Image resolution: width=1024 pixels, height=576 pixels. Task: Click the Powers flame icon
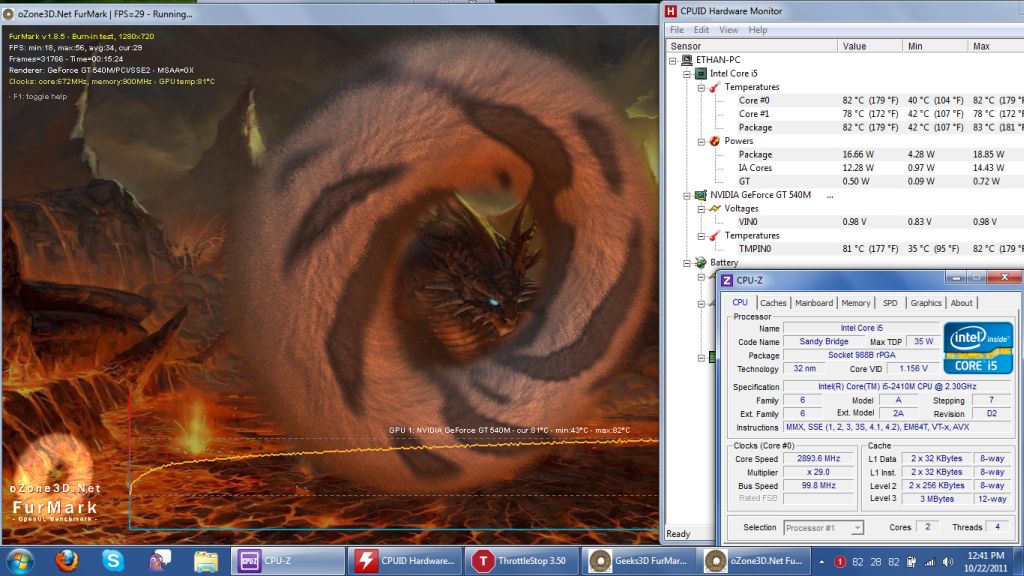point(714,141)
